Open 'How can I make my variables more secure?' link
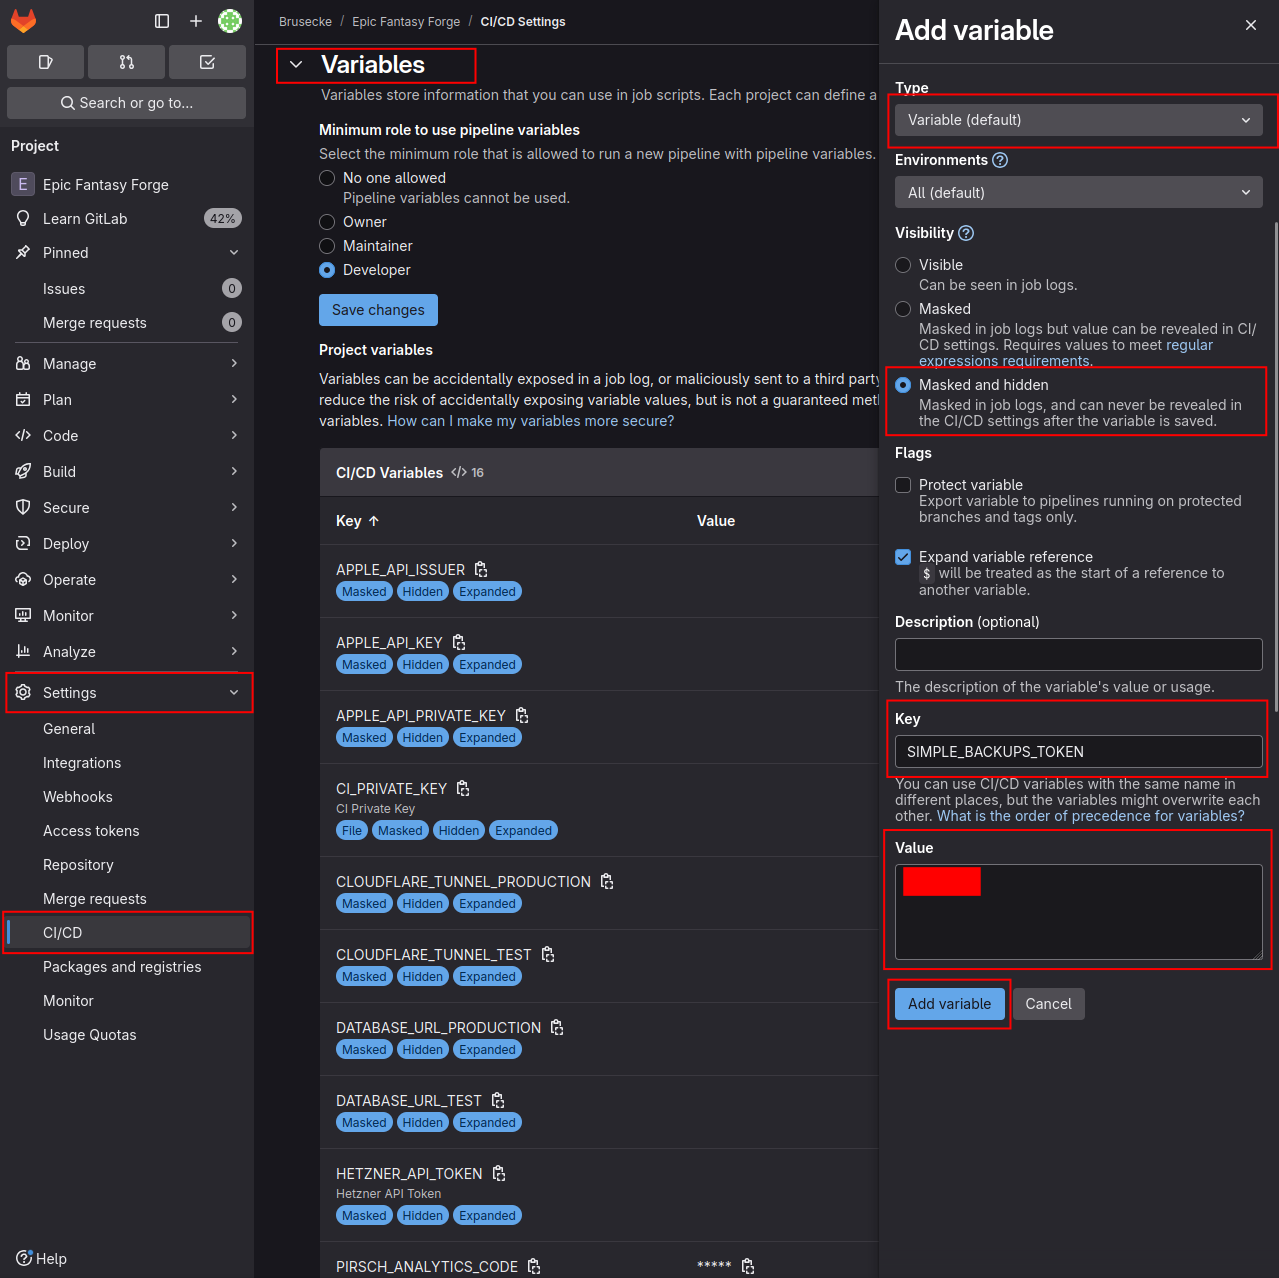The height and width of the screenshot is (1278, 1279). click(531, 421)
